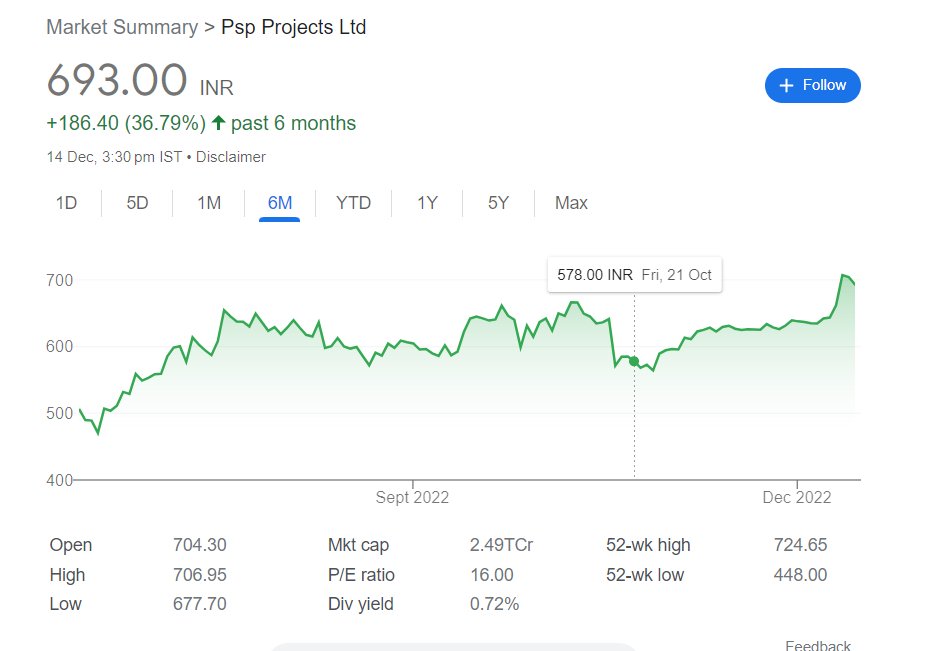Image resolution: width=925 pixels, height=651 pixels.
Task: Click the green up-arrow next to 36.79%
Action: [x=218, y=123]
